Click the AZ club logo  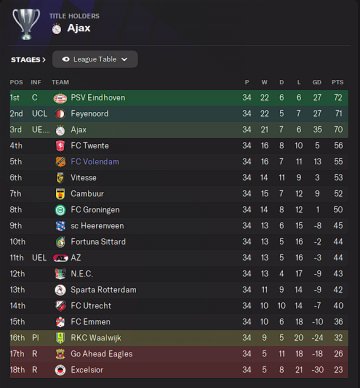point(61,258)
